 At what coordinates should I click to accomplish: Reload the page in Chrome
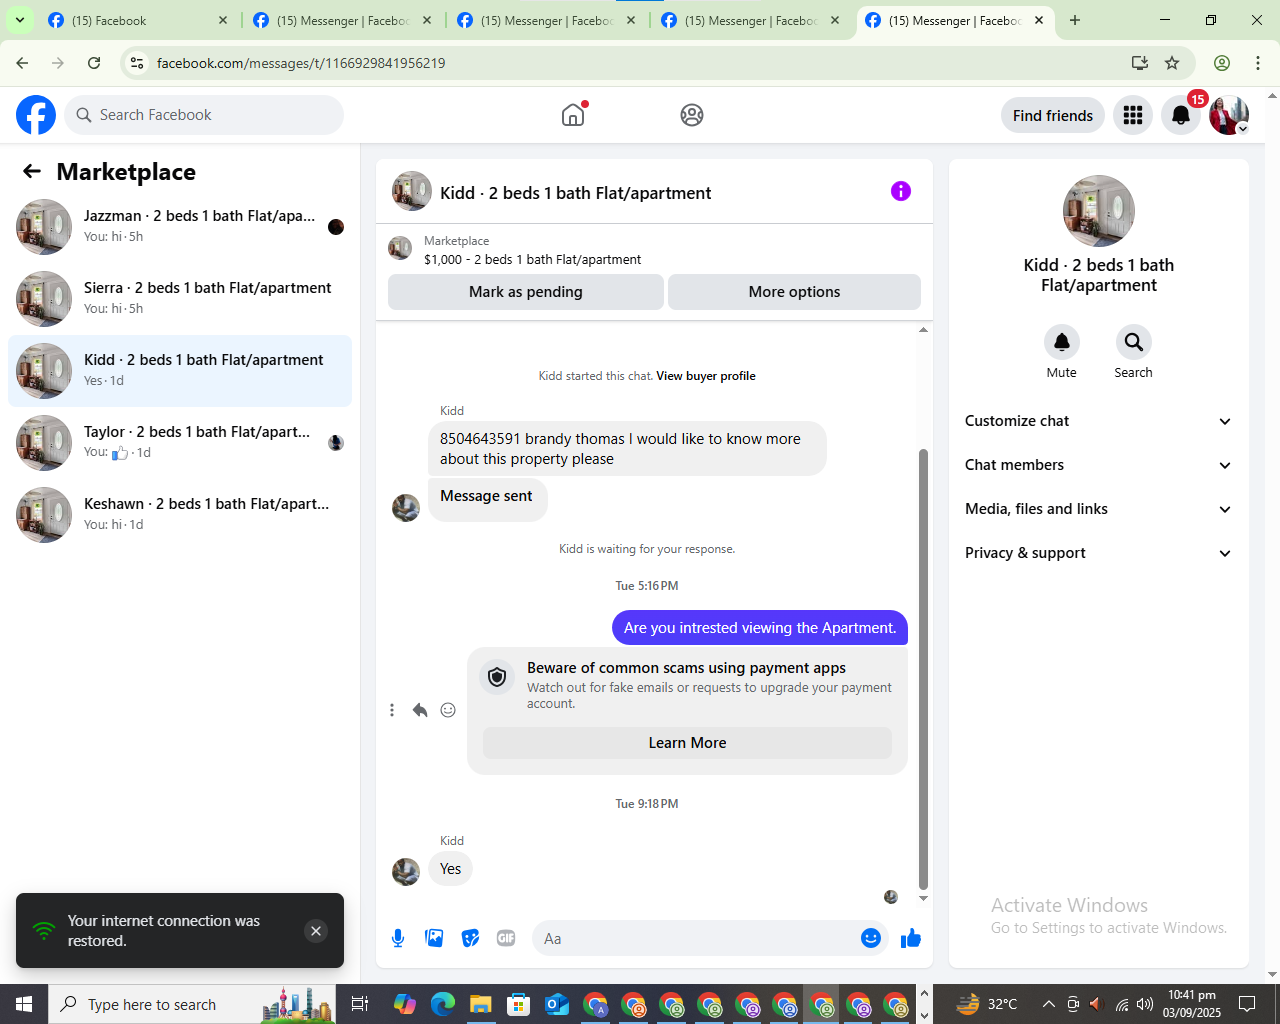[94, 63]
